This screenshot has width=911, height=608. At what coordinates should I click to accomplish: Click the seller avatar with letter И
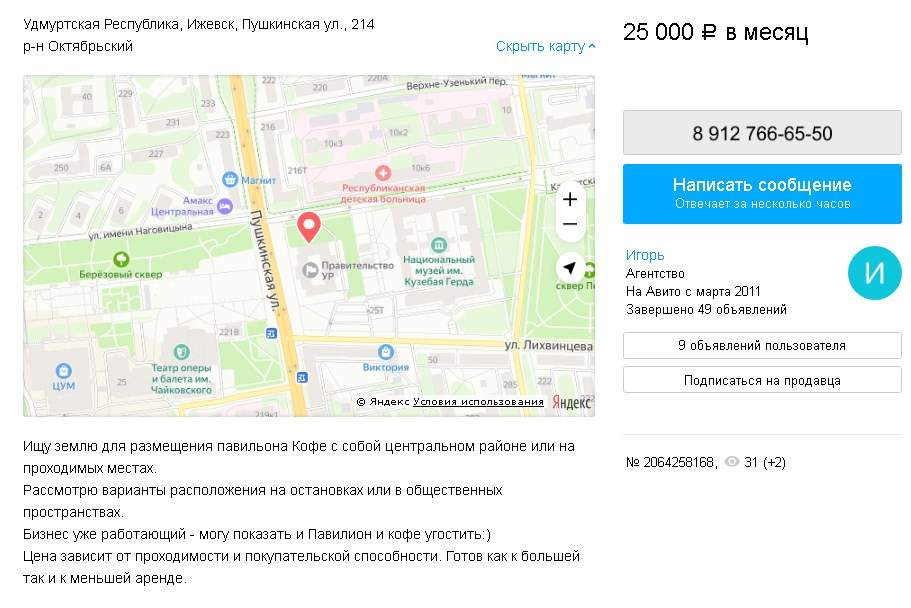(874, 273)
